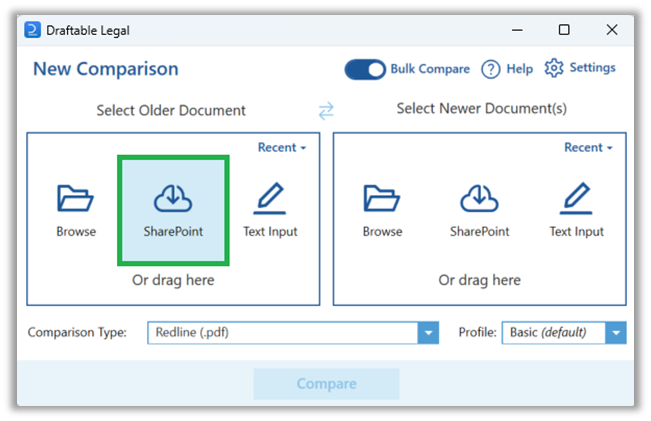Click the Comparison Type: label
This screenshot has height=421, width=651.
click(x=77, y=332)
